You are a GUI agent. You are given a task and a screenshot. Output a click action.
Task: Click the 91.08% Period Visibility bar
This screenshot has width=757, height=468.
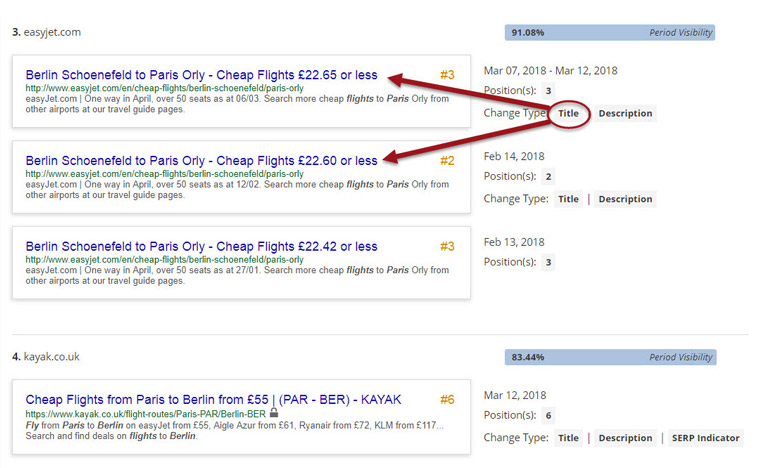[610, 32]
